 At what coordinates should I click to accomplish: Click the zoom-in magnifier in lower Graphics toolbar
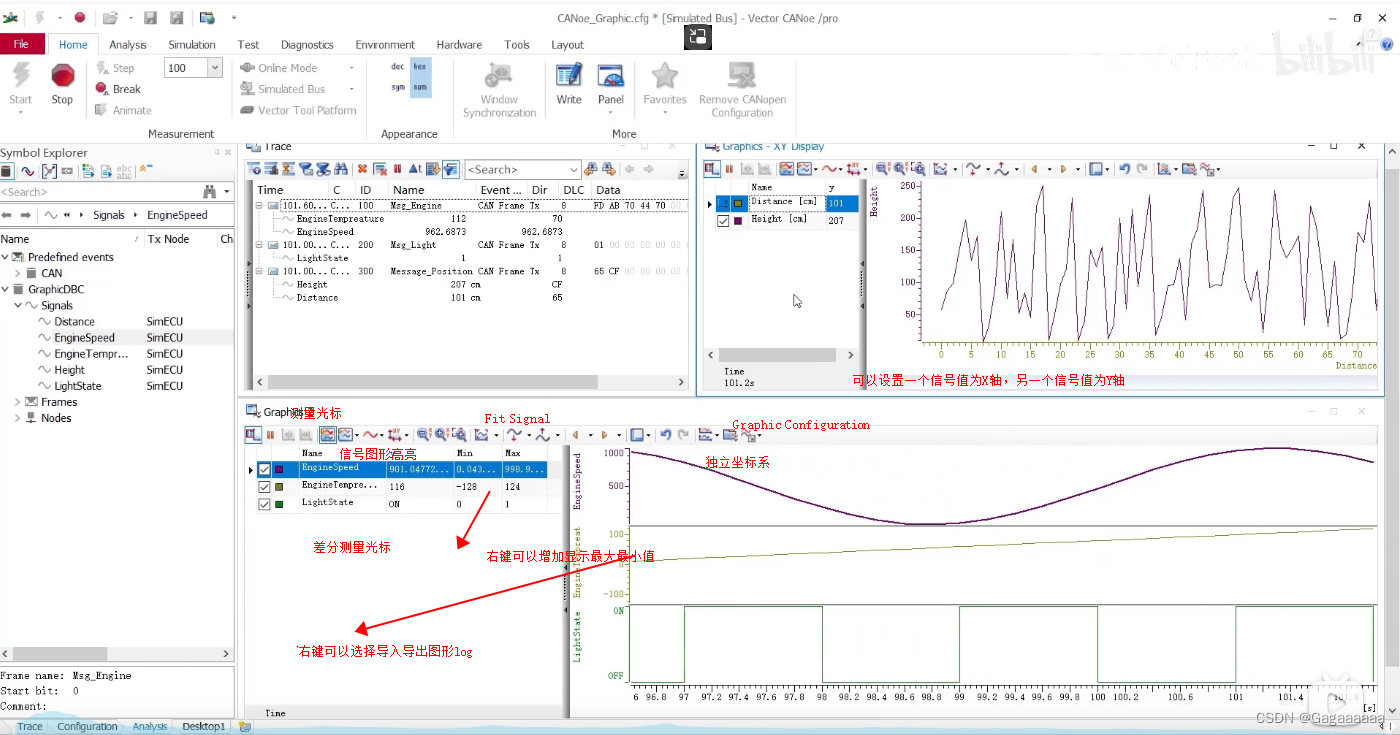441,435
